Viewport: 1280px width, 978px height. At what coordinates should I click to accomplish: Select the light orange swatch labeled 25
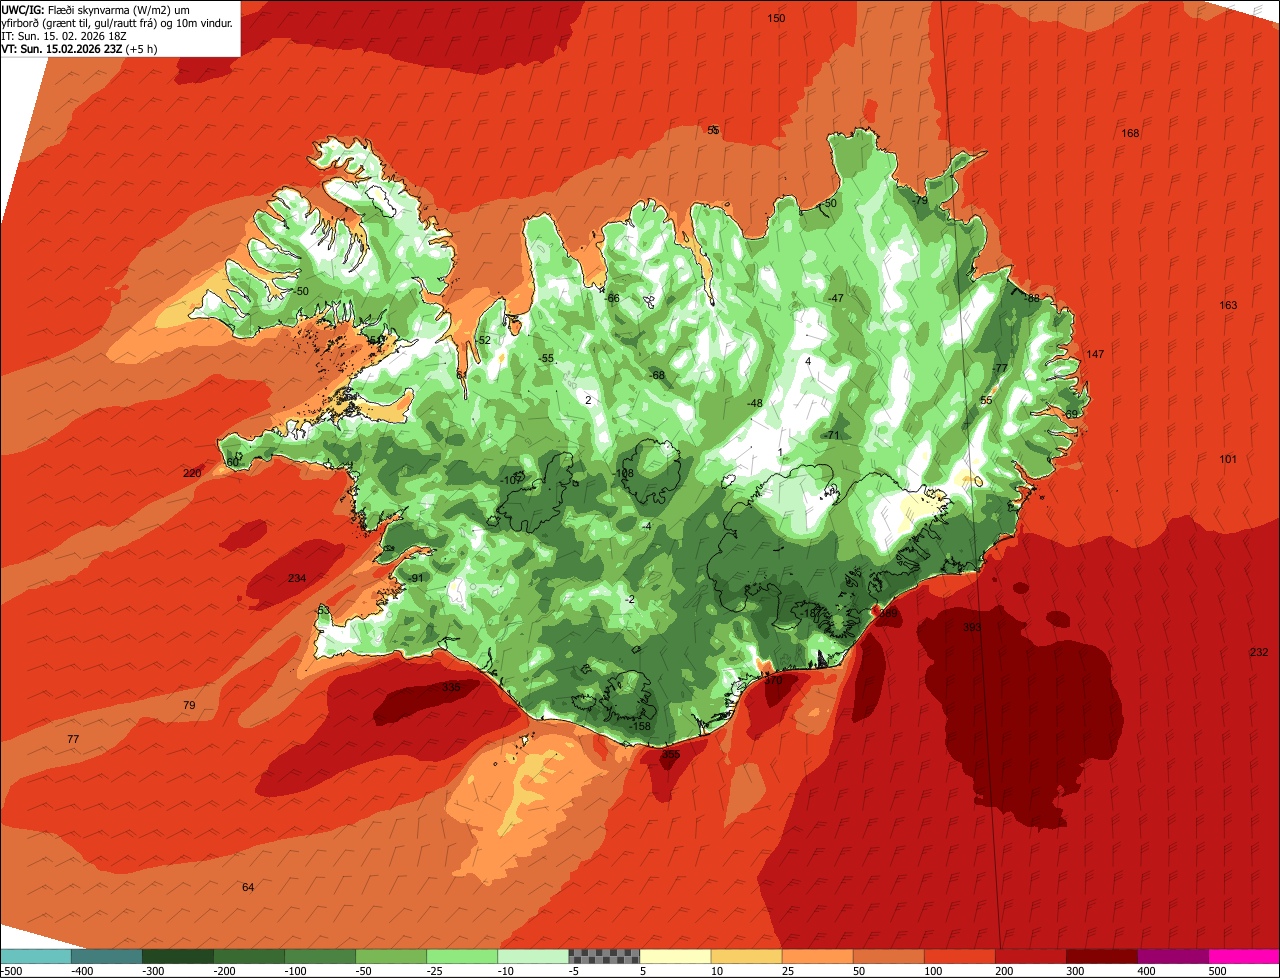(817, 955)
